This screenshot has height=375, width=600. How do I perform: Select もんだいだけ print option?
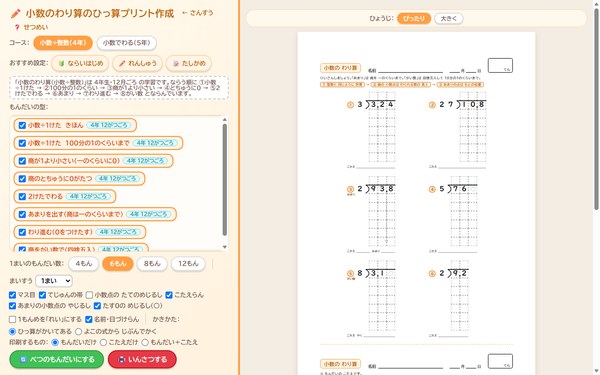55,342
